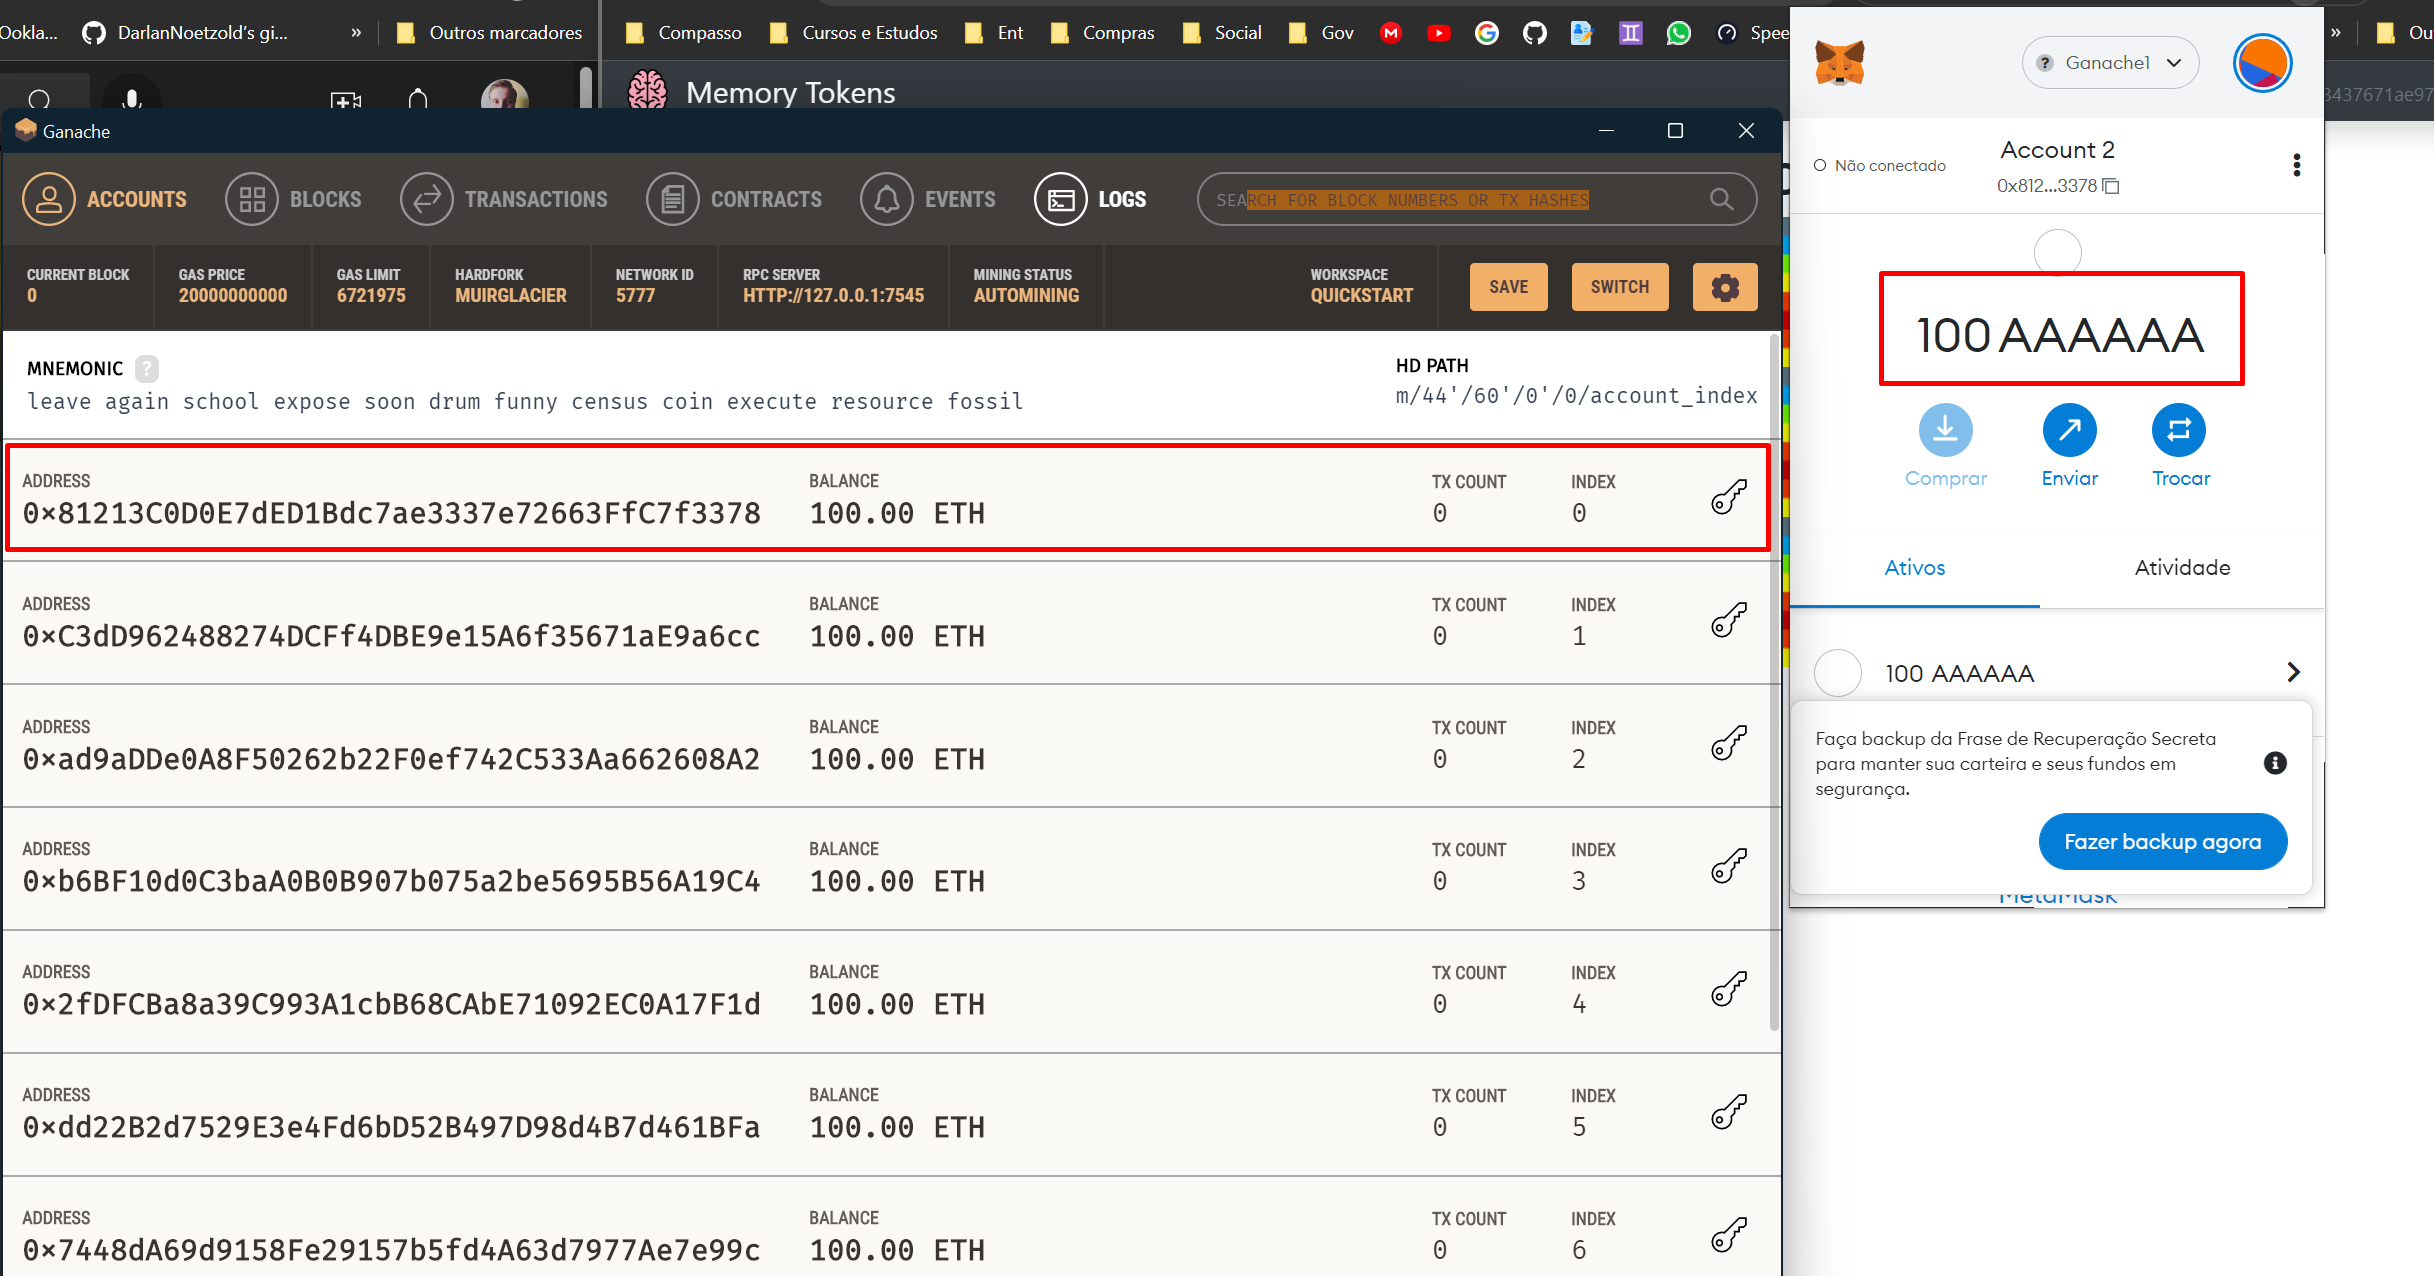The width and height of the screenshot is (2434, 1276).
Task: Click the Trocar swap icon
Action: click(2179, 431)
